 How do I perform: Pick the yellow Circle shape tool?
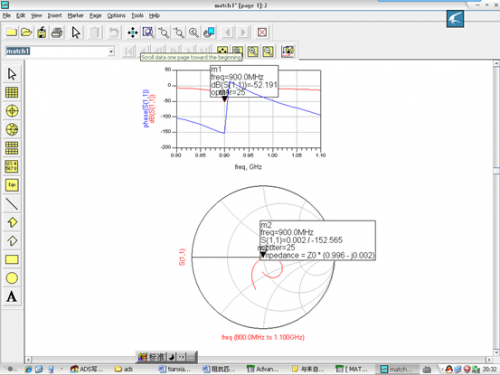coord(12,278)
